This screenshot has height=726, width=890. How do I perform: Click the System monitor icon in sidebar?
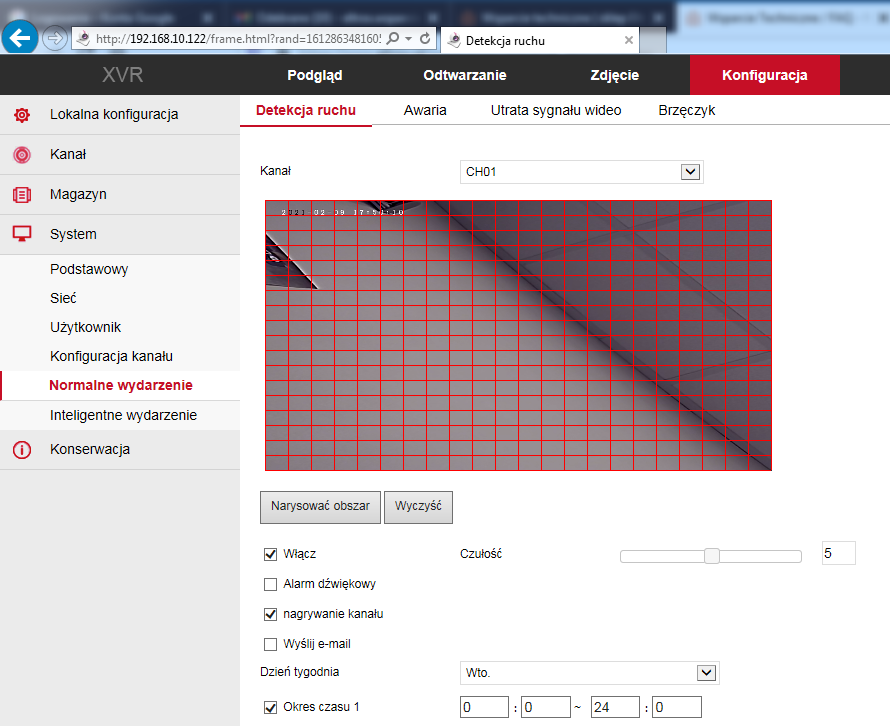[x=21, y=234]
